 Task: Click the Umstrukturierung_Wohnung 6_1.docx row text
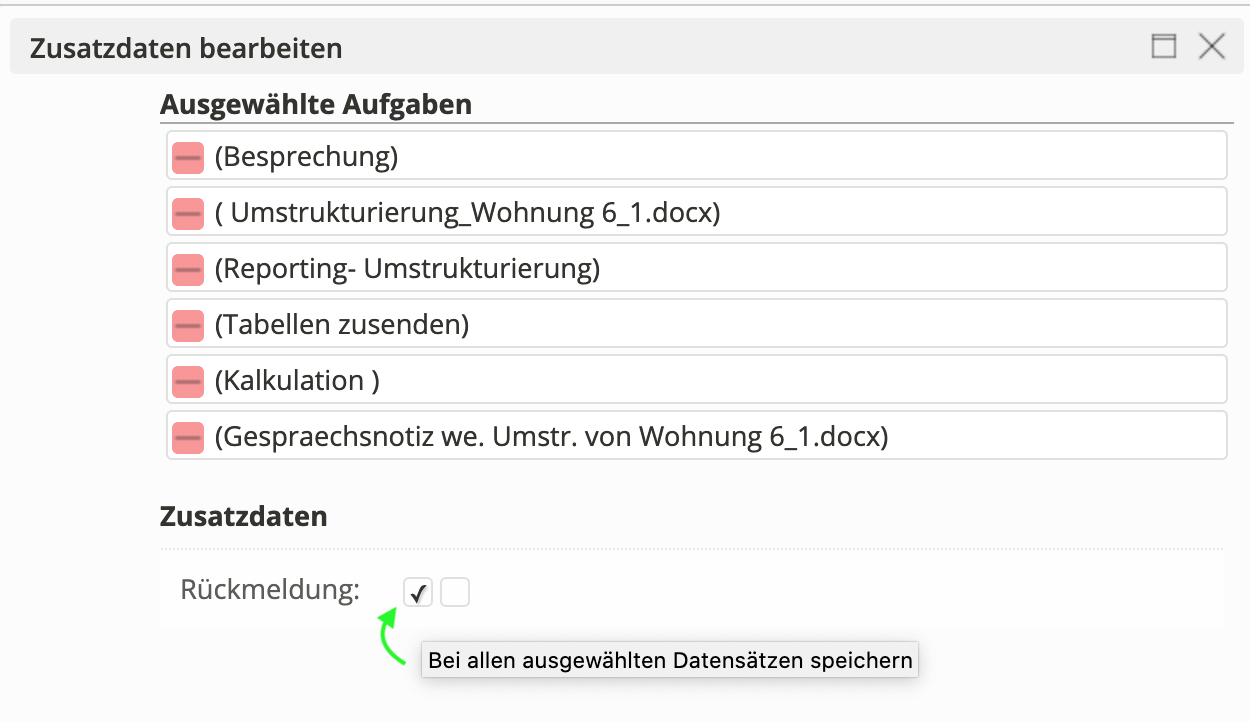point(467,213)
